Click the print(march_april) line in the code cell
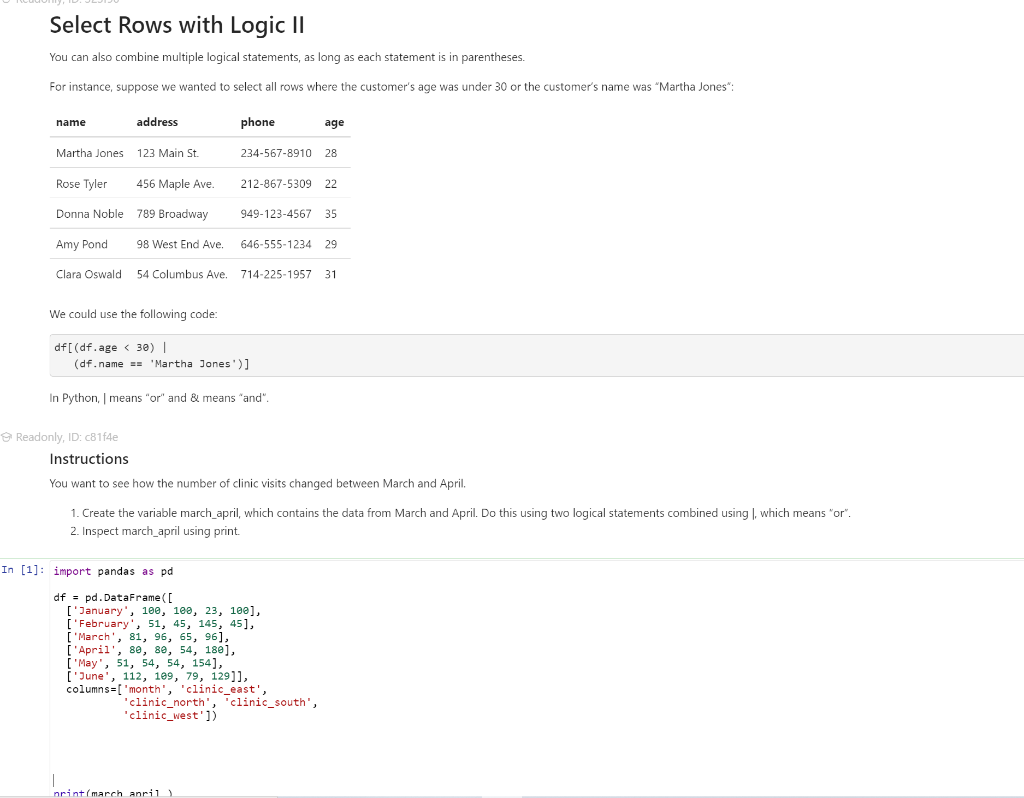Viewport: 1024px width, 798px height. tap(114, 793)
